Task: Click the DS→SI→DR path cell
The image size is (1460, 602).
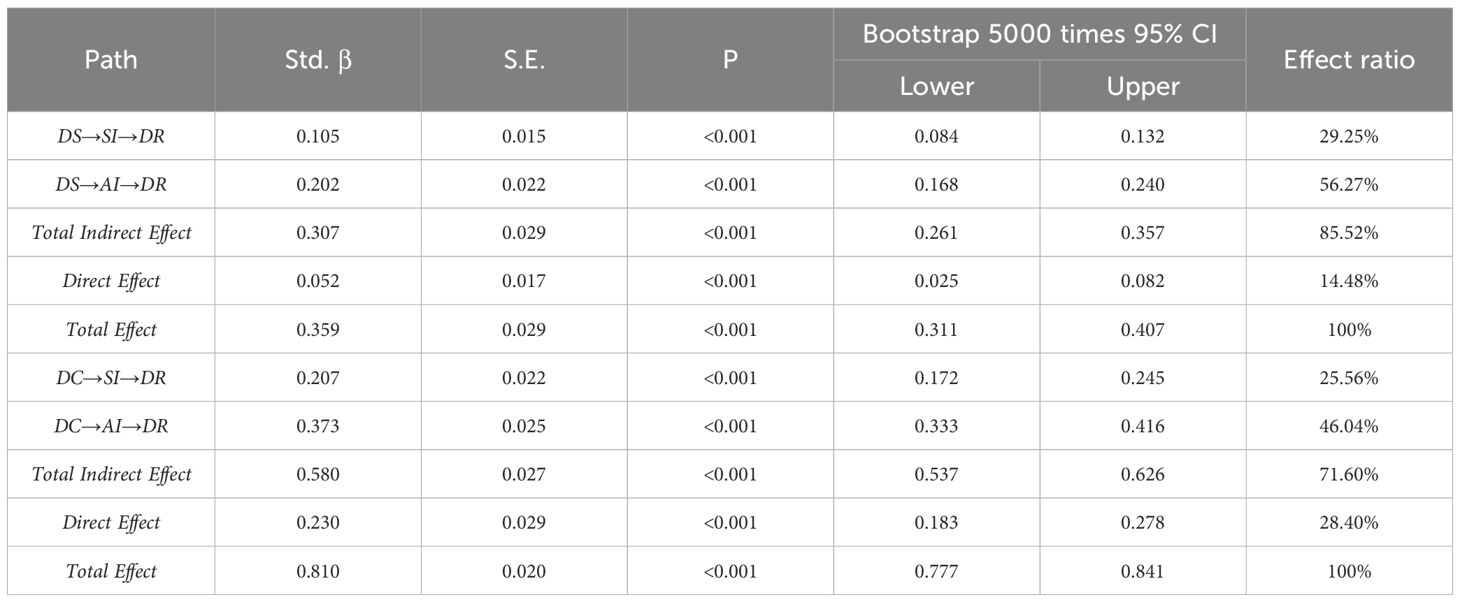Action: 110,136
